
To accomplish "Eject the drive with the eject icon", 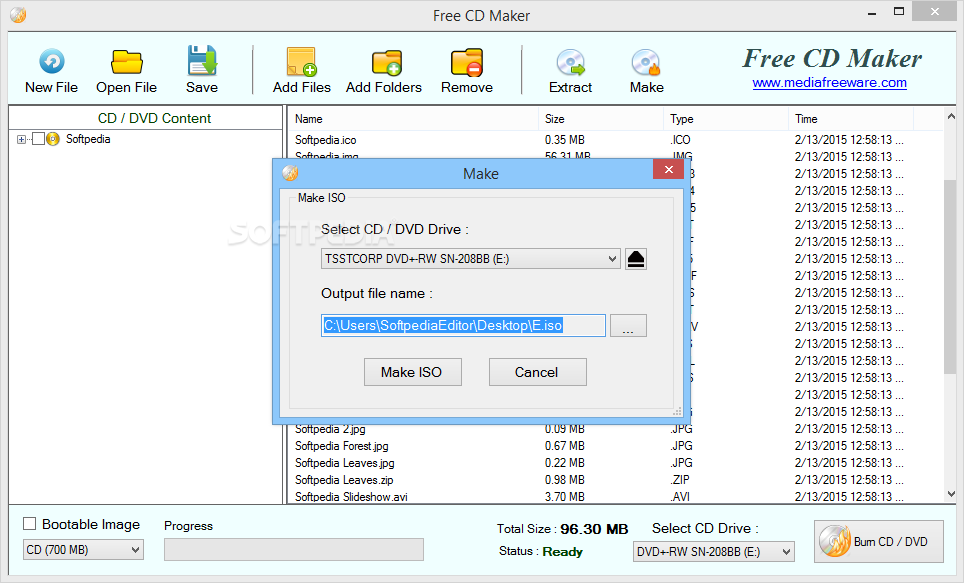I will tap(636, 259).
